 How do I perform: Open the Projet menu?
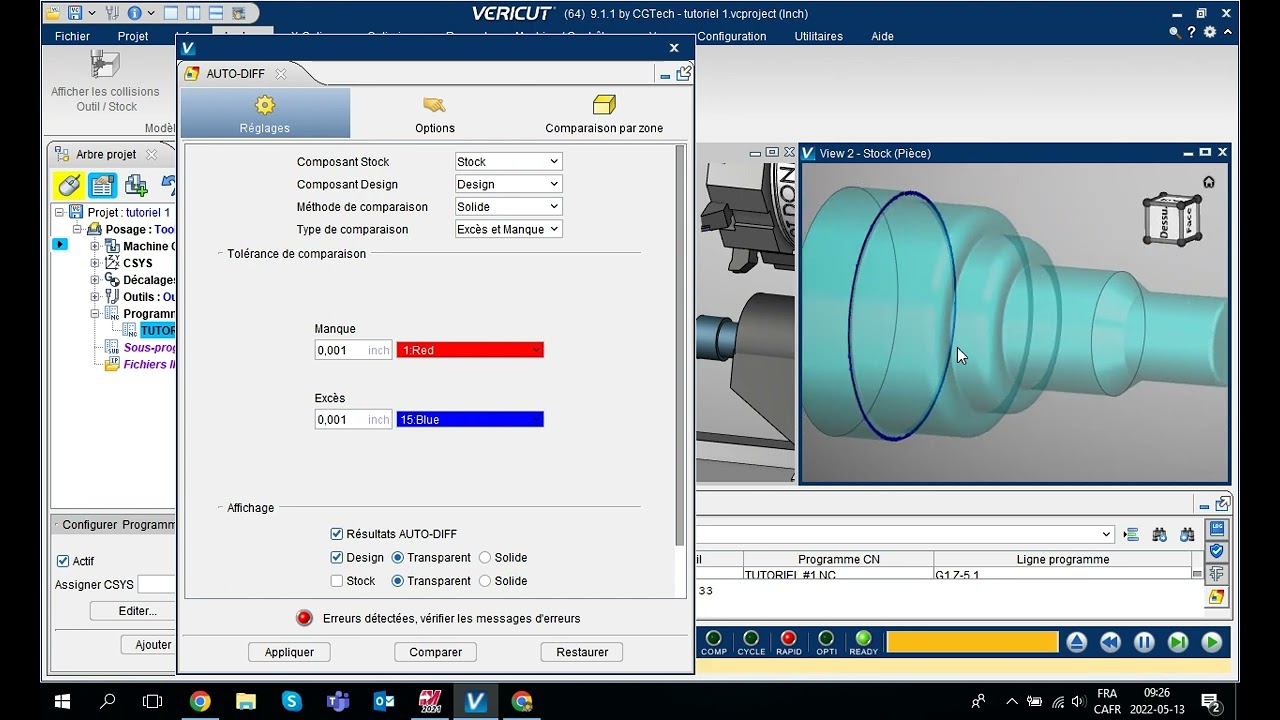(x=133, y=36)
